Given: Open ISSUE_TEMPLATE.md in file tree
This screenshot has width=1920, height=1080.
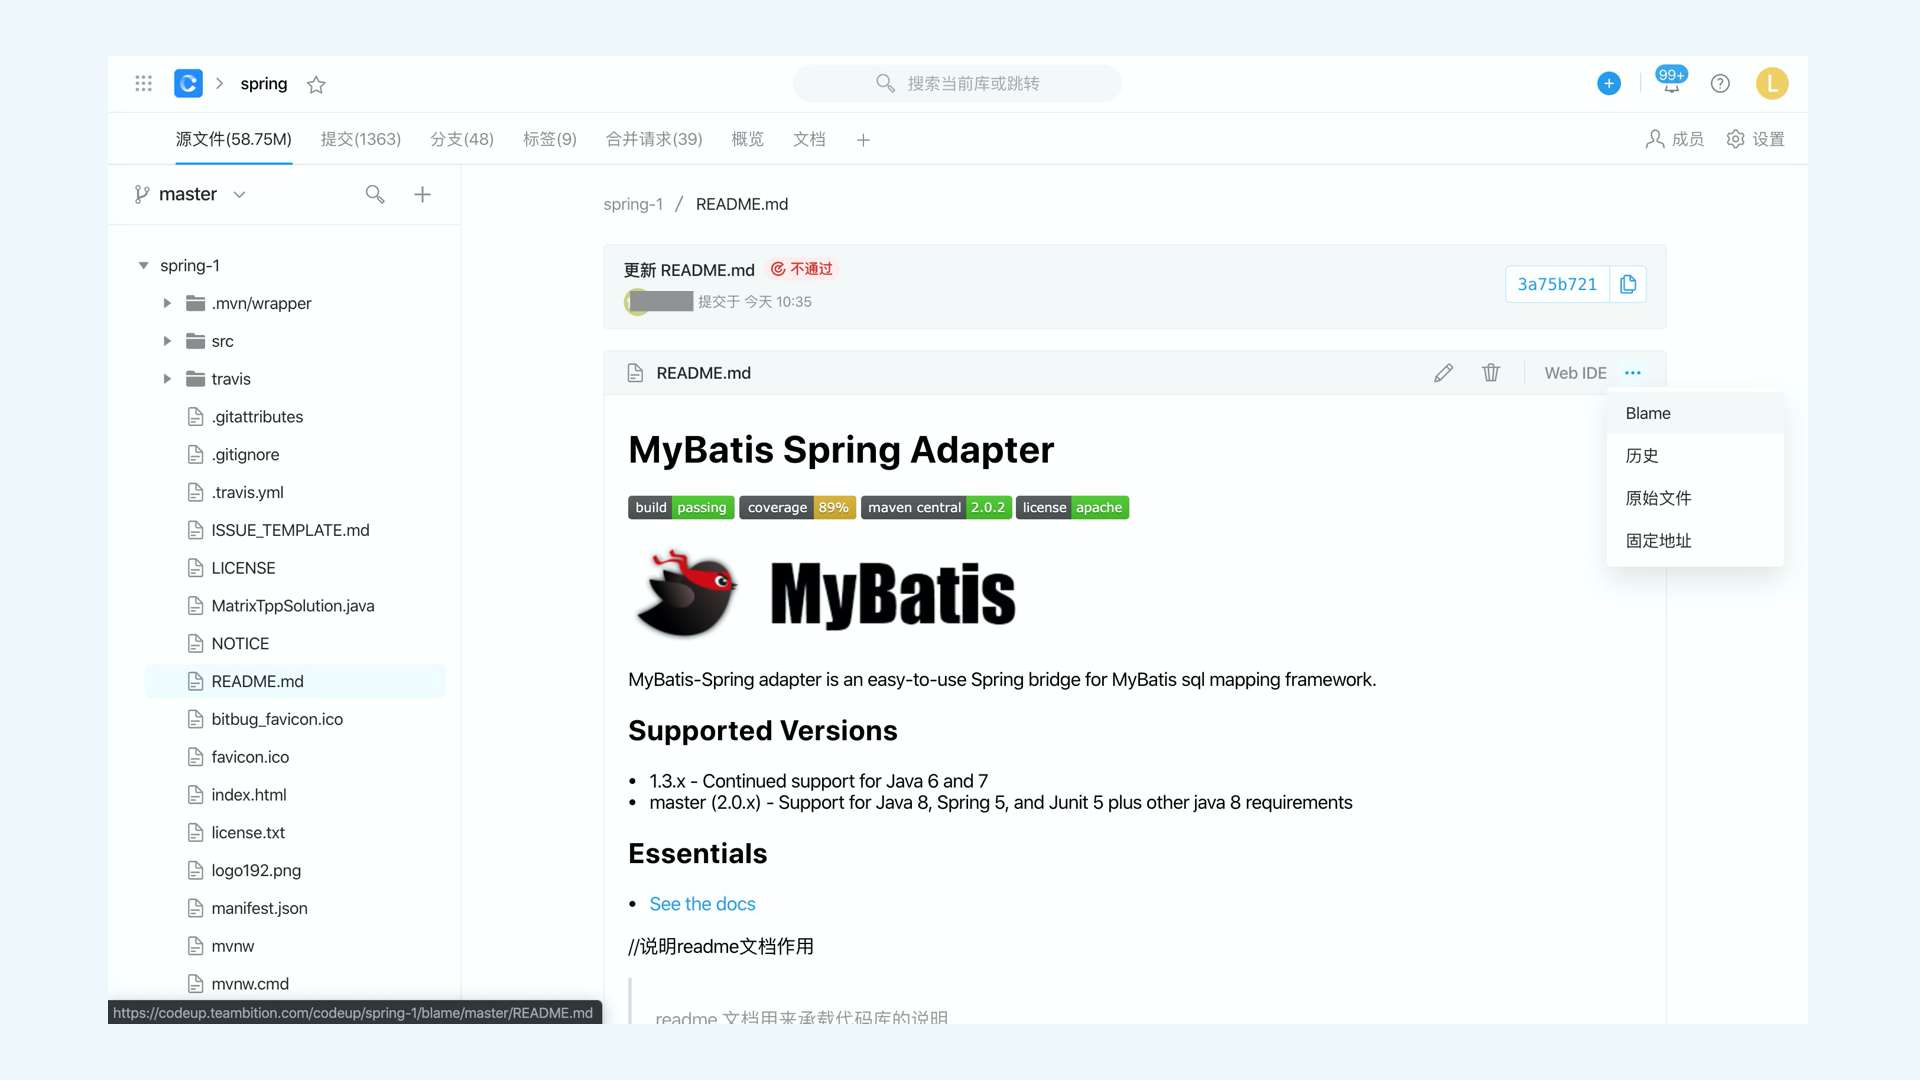Looking at the screenshot, I should pos(290,531).
